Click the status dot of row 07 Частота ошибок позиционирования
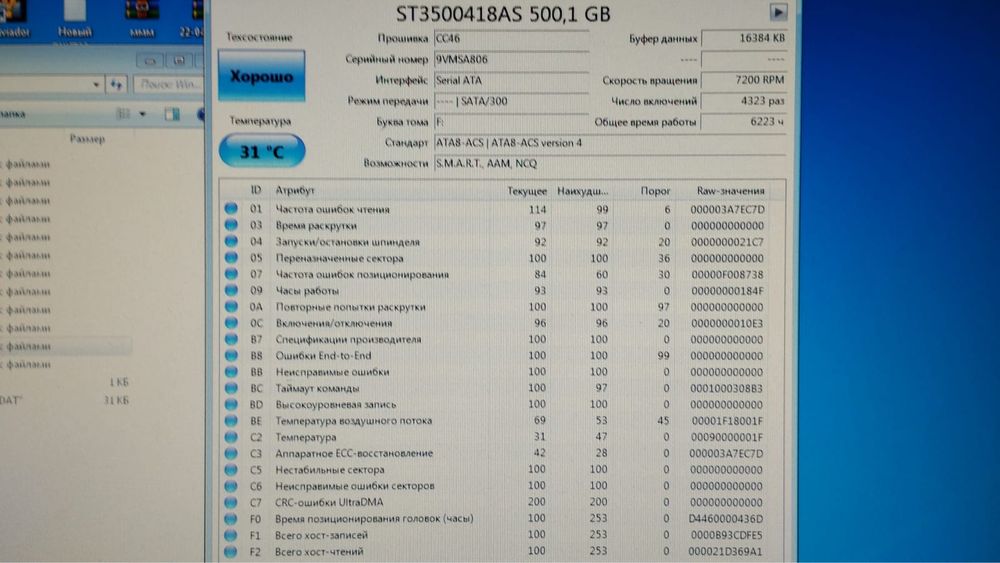This screenshot has height=563, width=1000. [231, 274]
